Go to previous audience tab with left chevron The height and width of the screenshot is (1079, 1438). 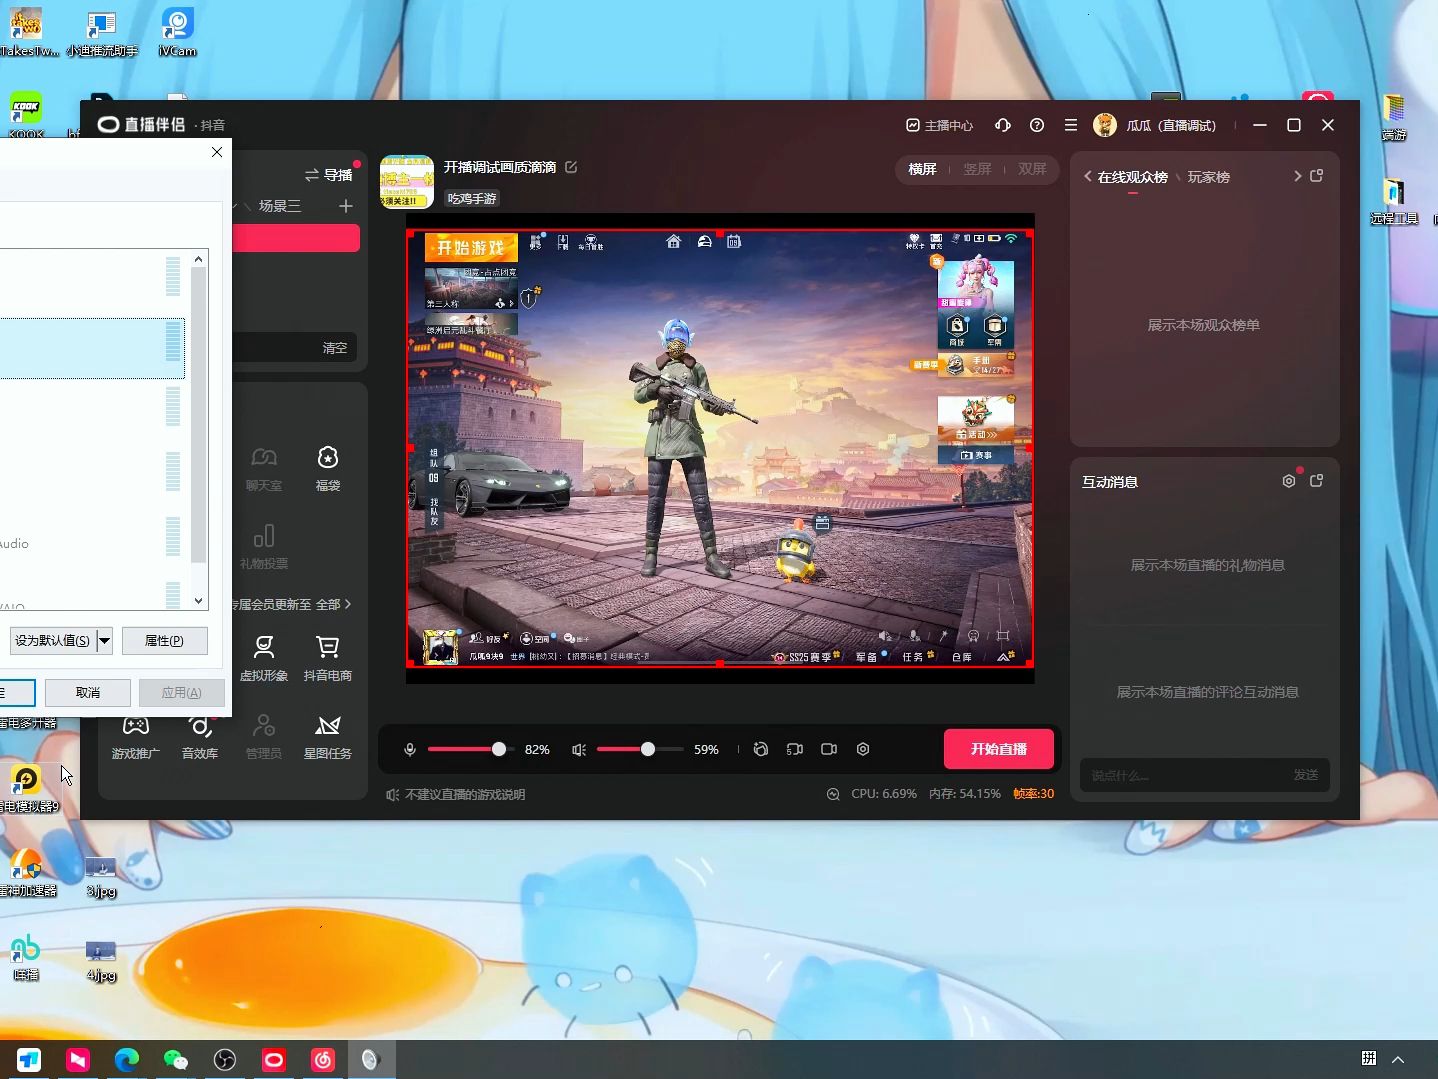pyautogui.click(x=1088, y=176)
